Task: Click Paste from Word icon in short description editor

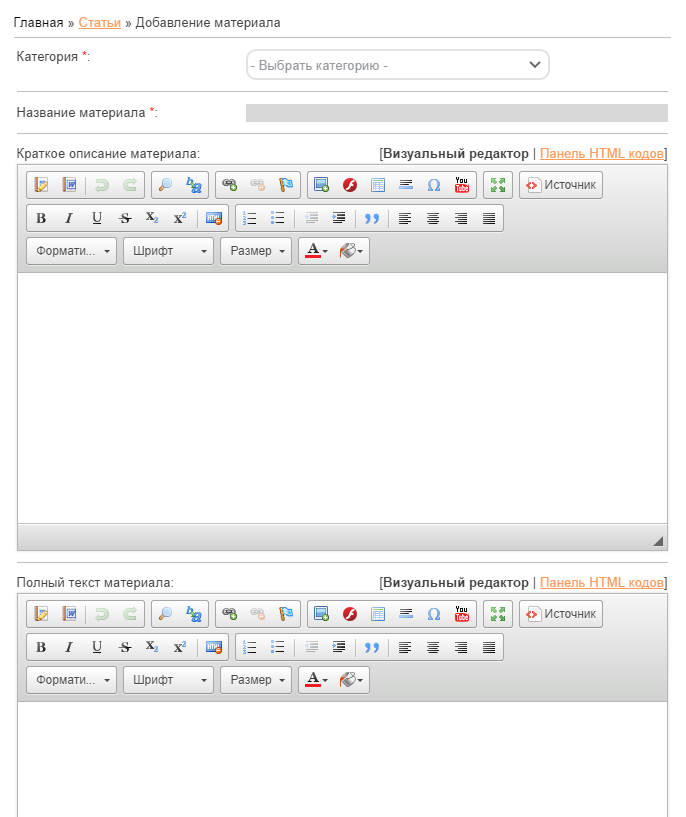Action: [69, 185]
